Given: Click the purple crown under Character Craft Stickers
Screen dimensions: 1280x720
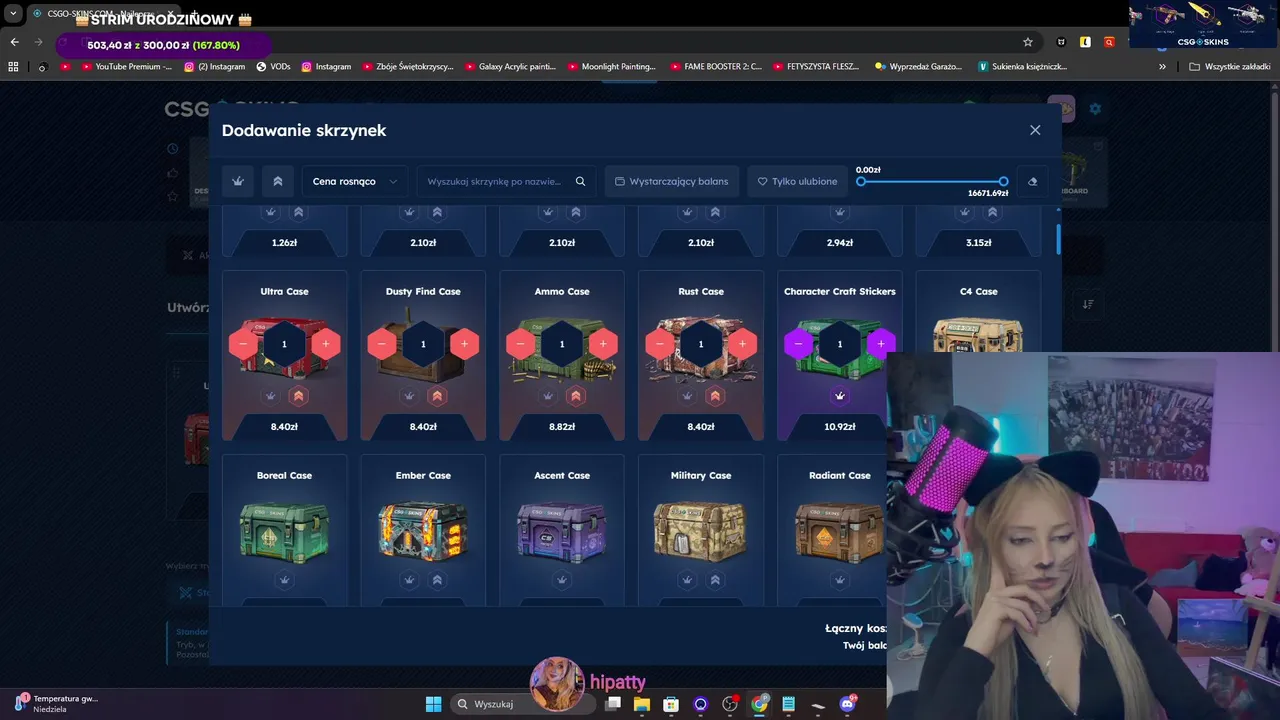Looking at the screenshot, I should (x=840, y=396).
